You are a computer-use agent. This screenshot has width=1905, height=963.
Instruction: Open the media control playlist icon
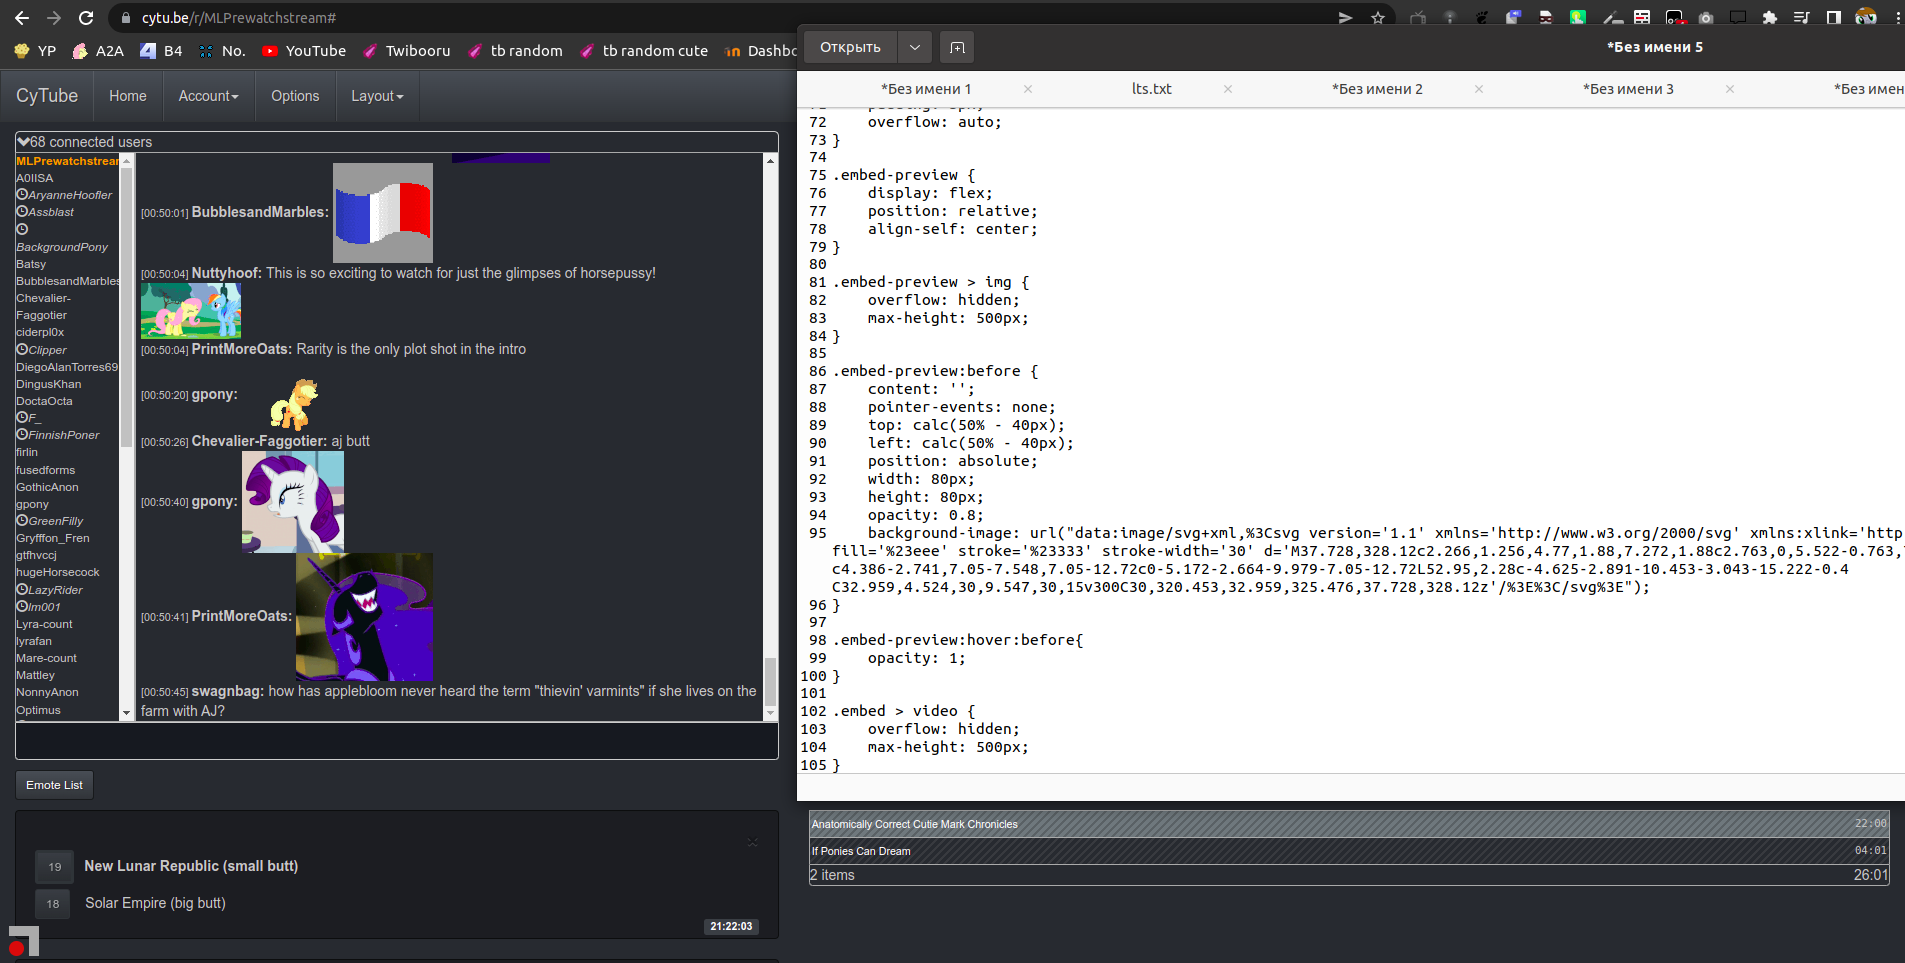point(1802,18)
